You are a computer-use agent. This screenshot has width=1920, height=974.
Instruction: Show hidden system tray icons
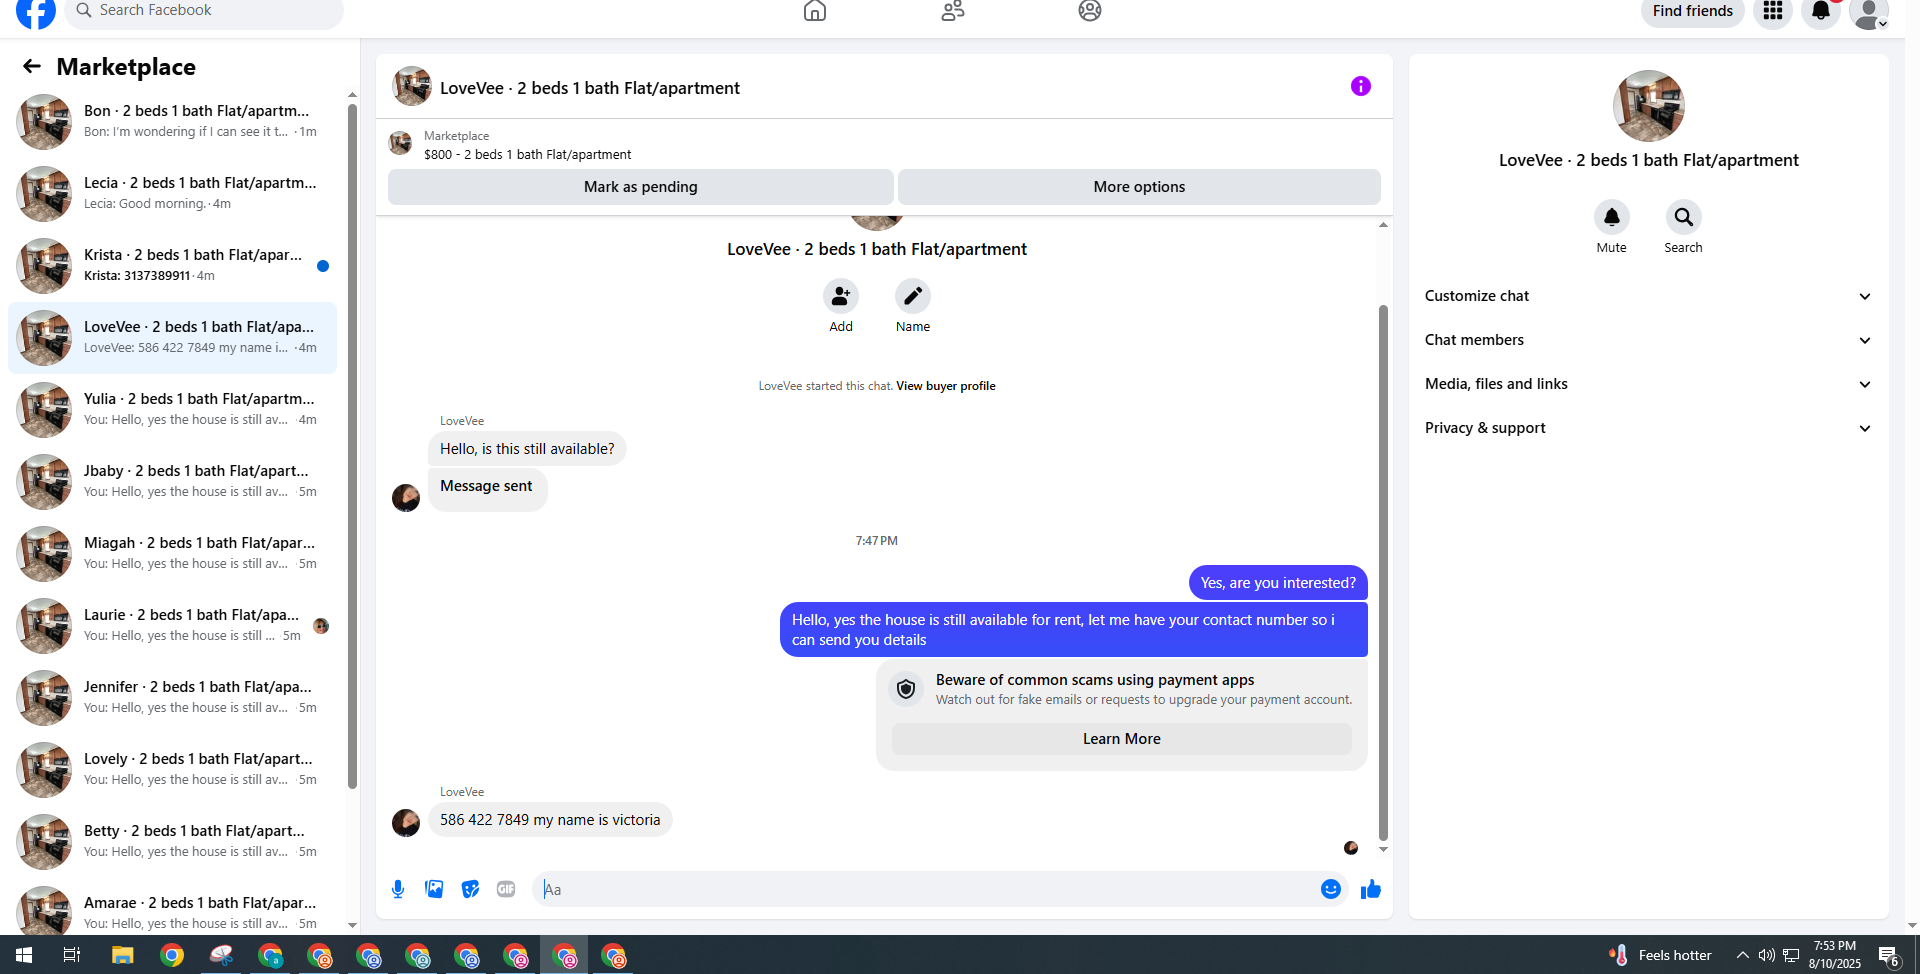(1743, 955)
